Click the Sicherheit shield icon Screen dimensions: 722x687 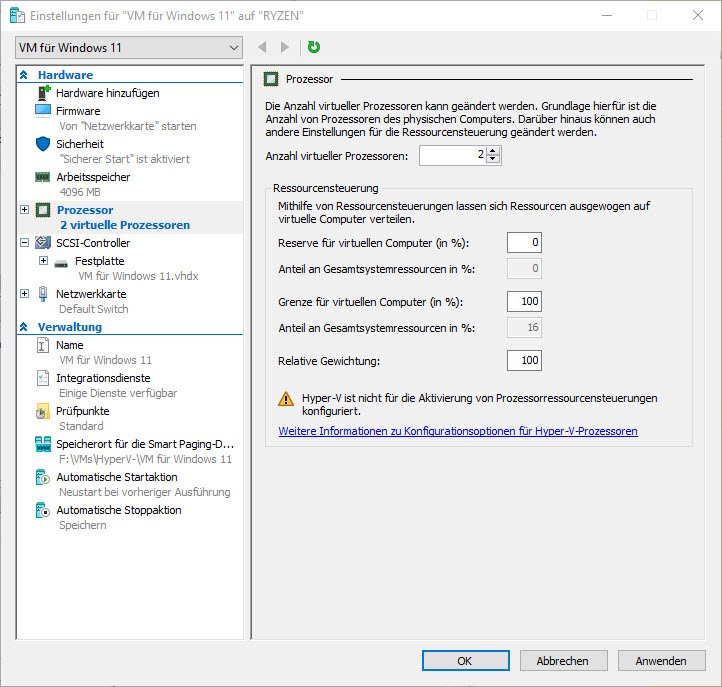(x=42, y=144)
